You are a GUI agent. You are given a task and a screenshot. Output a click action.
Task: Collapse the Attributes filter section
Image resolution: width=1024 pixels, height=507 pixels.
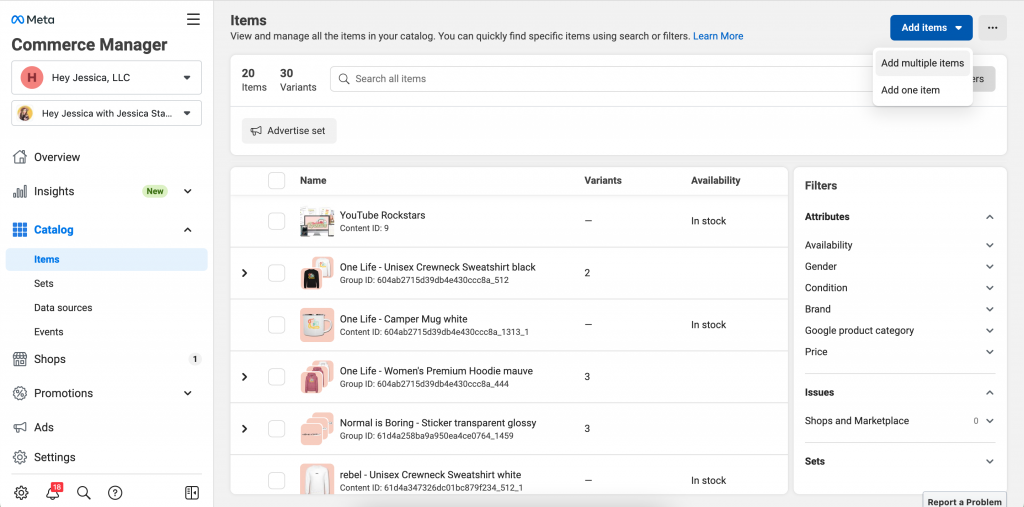coord(990,217)
